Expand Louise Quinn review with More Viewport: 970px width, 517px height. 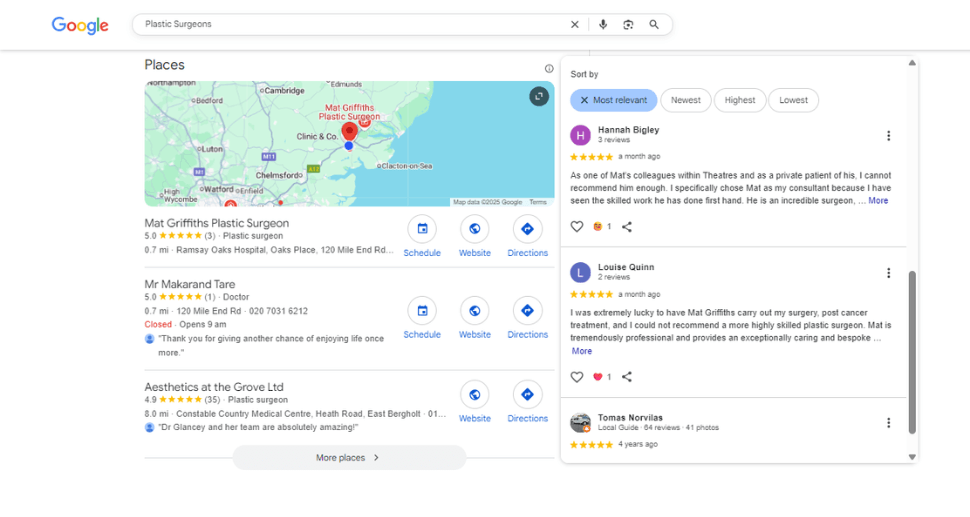[x=582, y=351]
